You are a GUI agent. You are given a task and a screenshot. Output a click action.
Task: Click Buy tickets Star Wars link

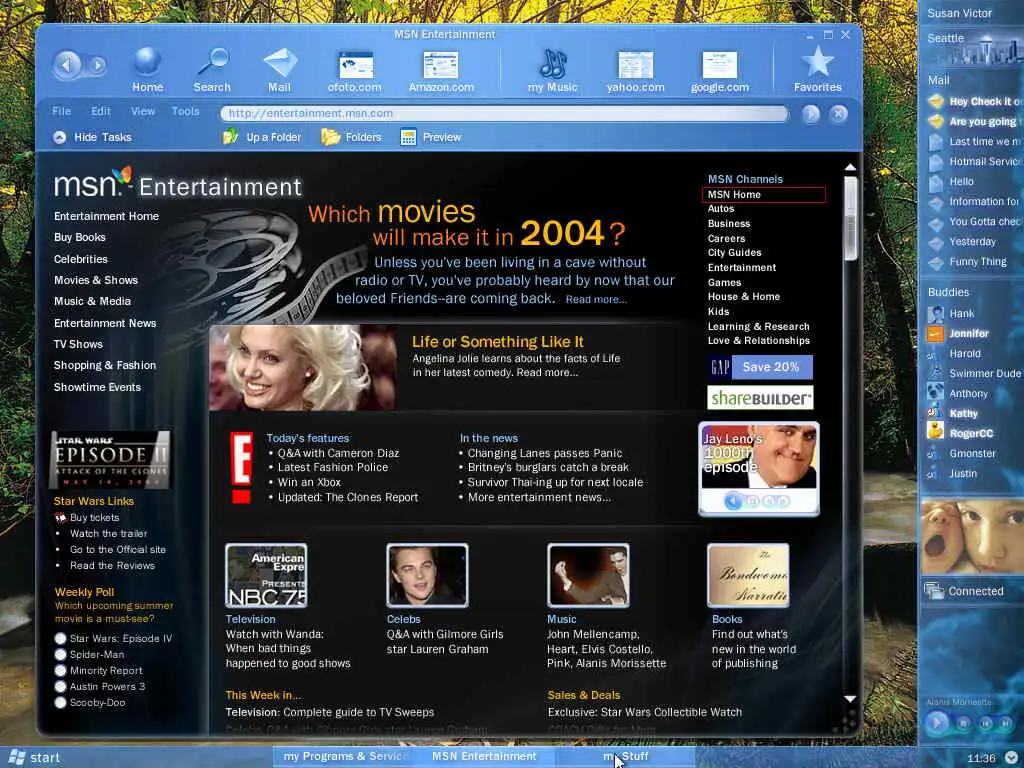pos(94,517)
